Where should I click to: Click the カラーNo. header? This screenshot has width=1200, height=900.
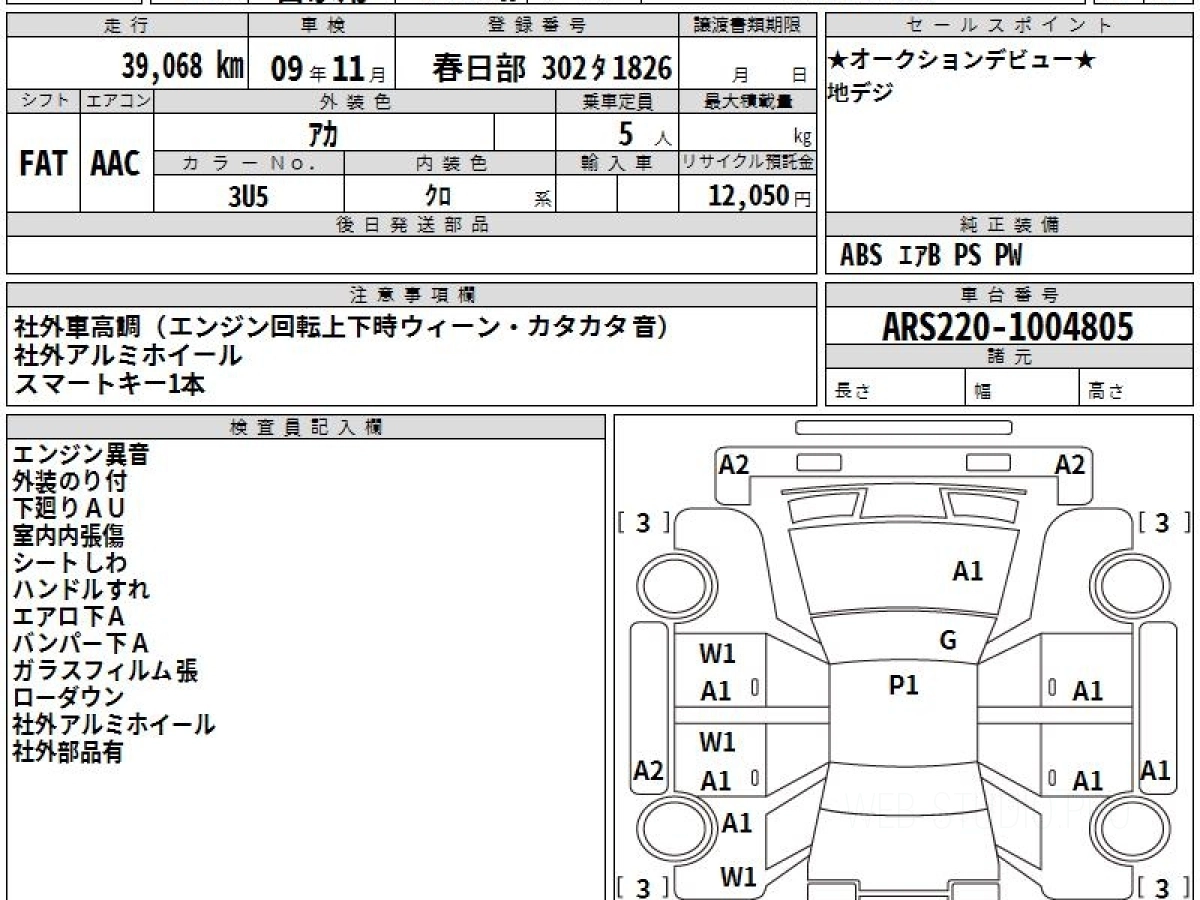[x=249, y=163]
